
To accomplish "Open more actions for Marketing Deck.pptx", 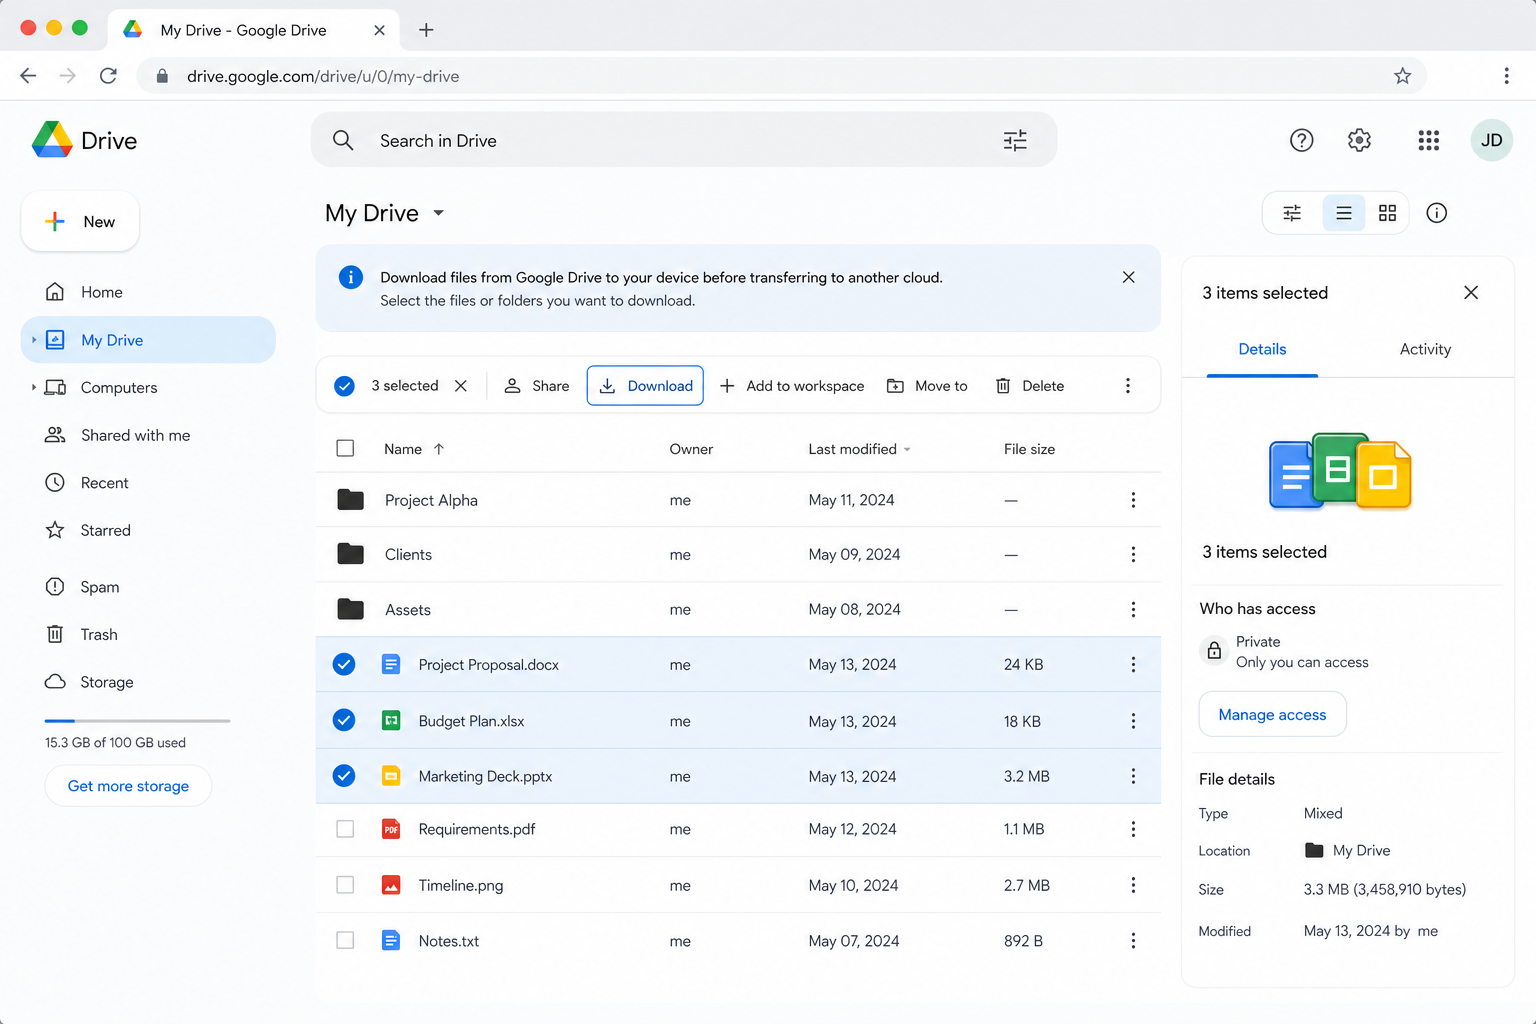I will coord(1133,776).
